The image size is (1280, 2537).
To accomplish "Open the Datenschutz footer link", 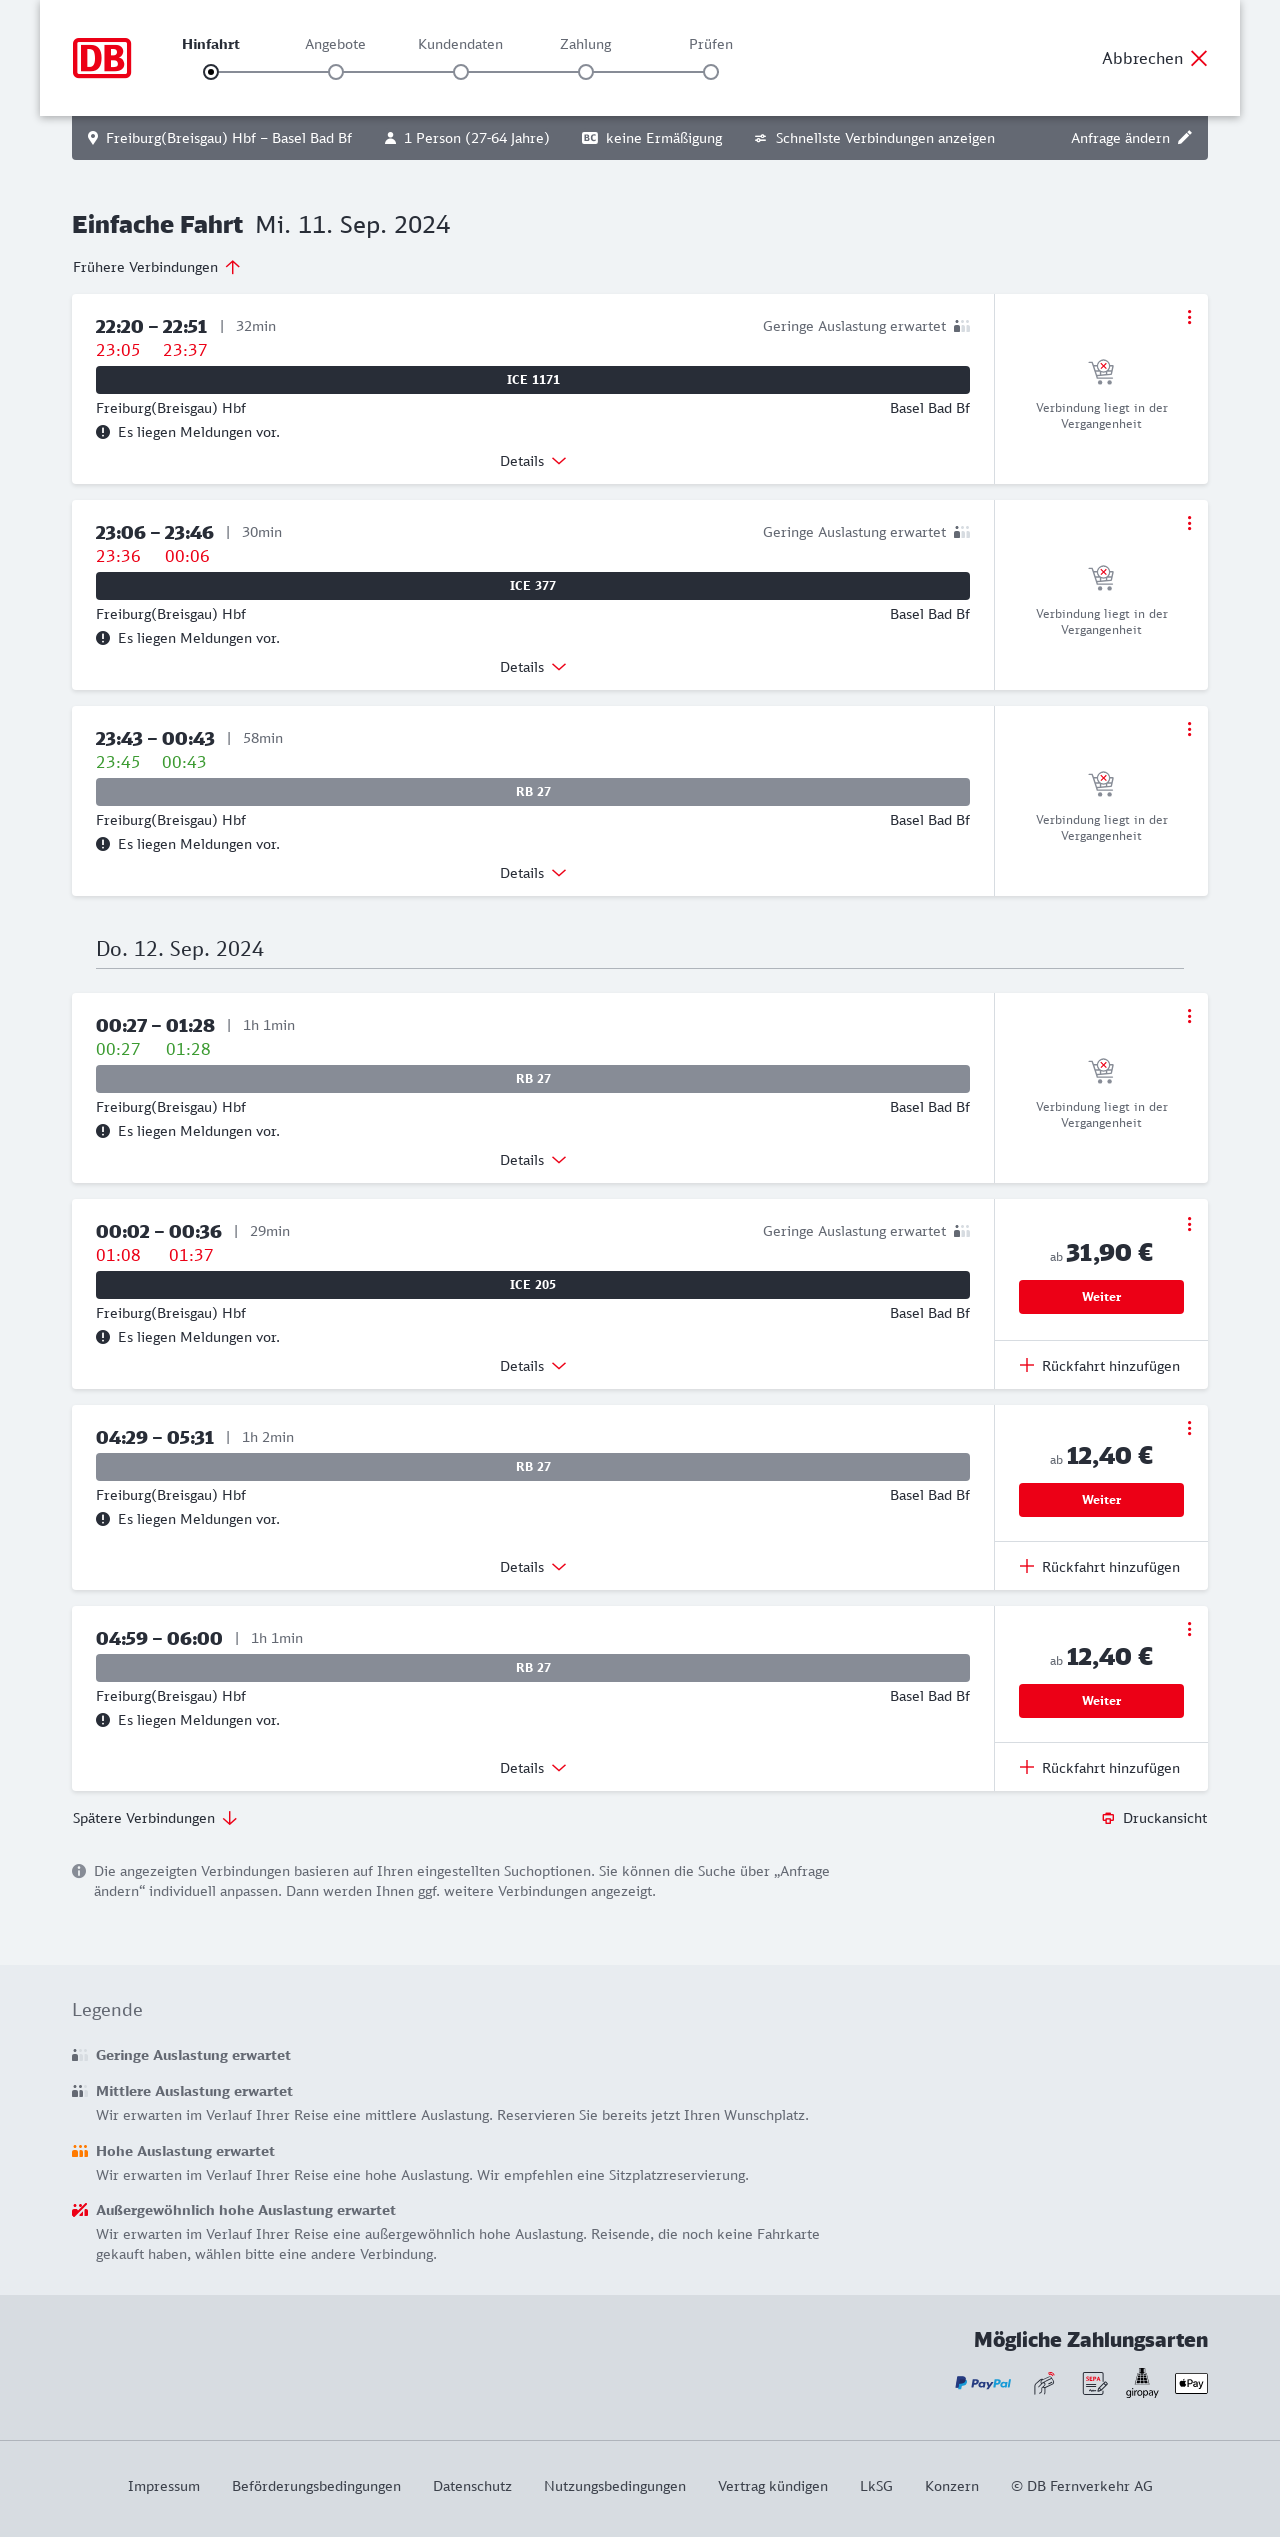I will tap(472, 2486).
